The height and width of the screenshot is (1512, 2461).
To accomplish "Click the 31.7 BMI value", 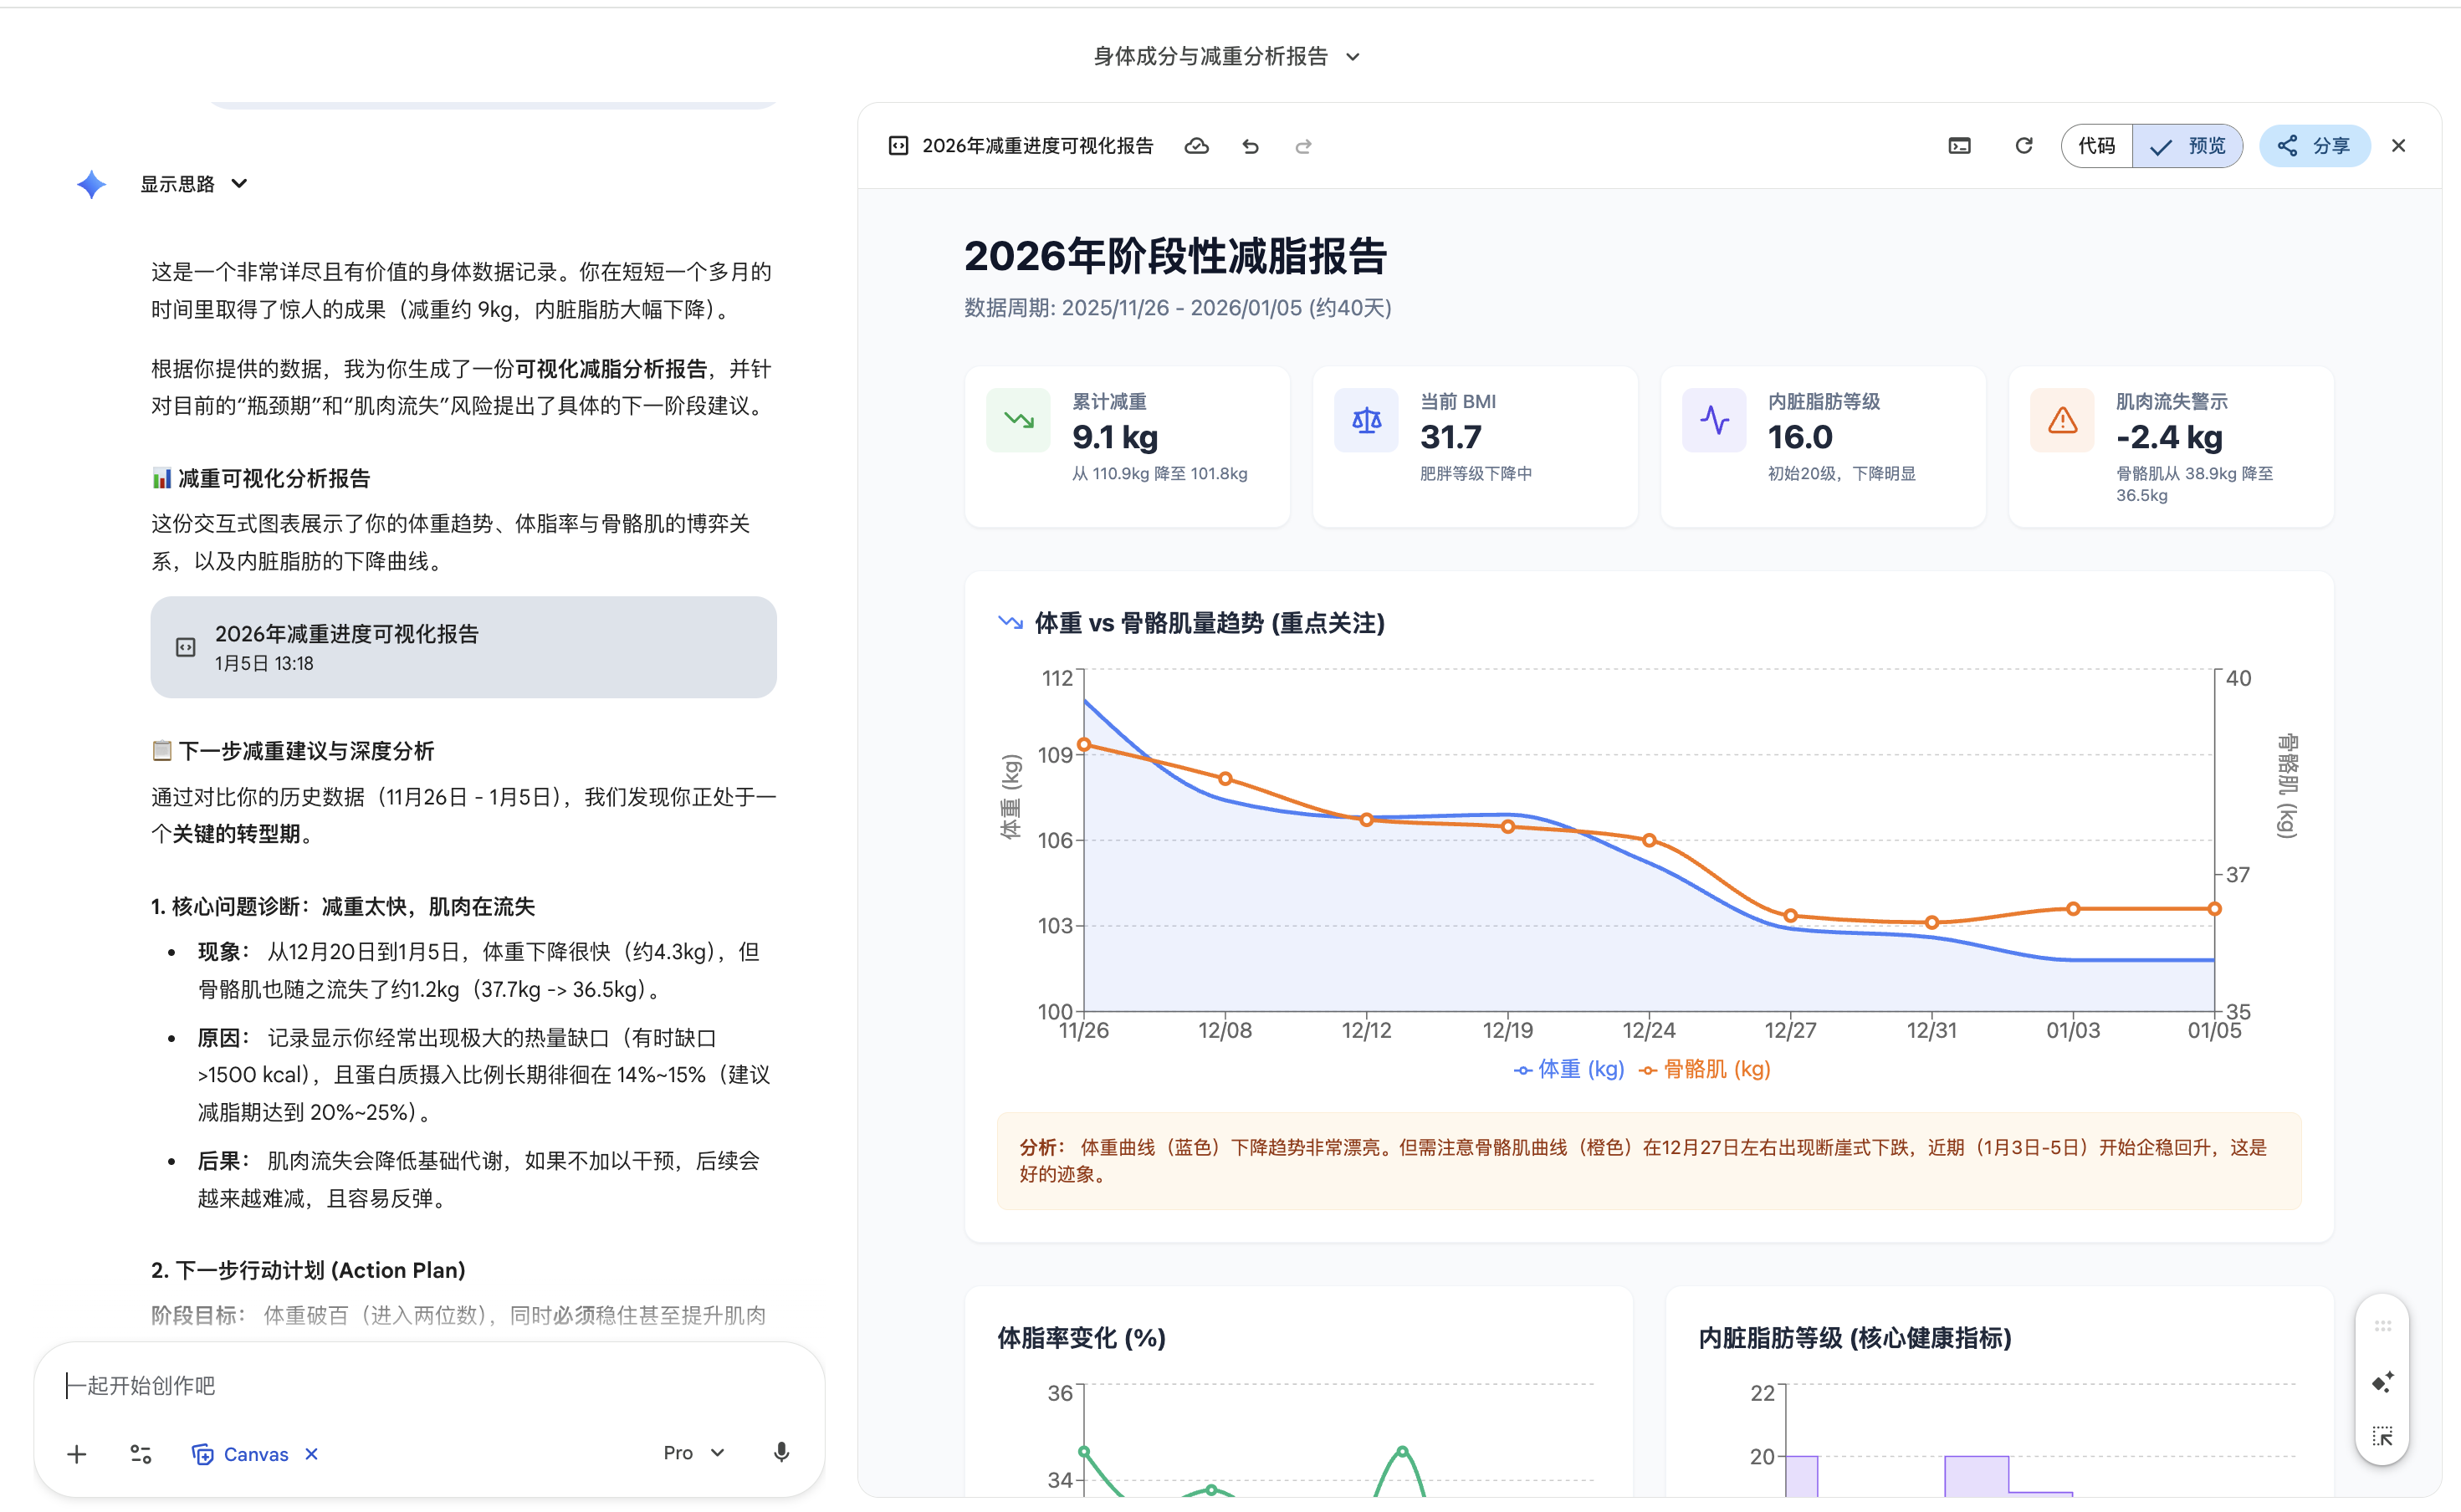I will pyautogui.click(x=1450, y=437).
